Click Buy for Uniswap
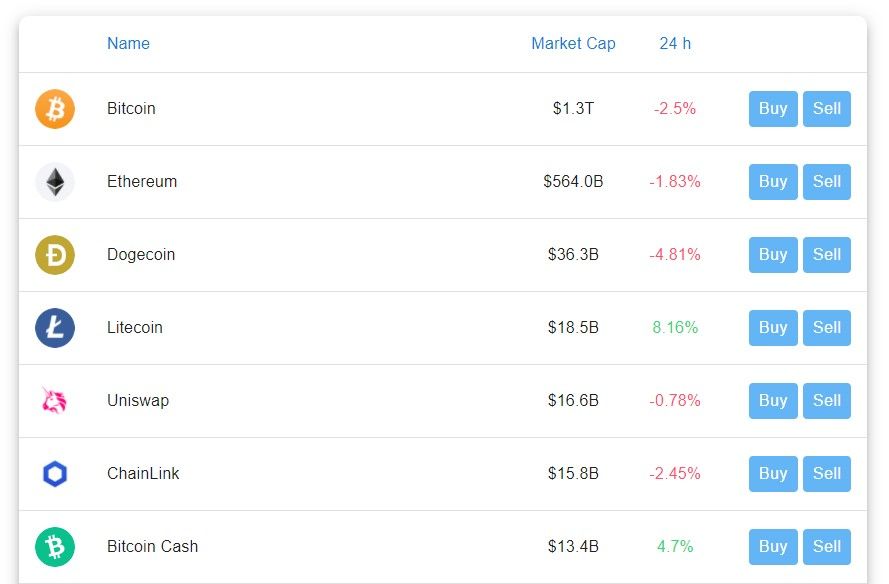Image resolution: width=889 pixels, height=584 pixels. [x=773, y=401]
